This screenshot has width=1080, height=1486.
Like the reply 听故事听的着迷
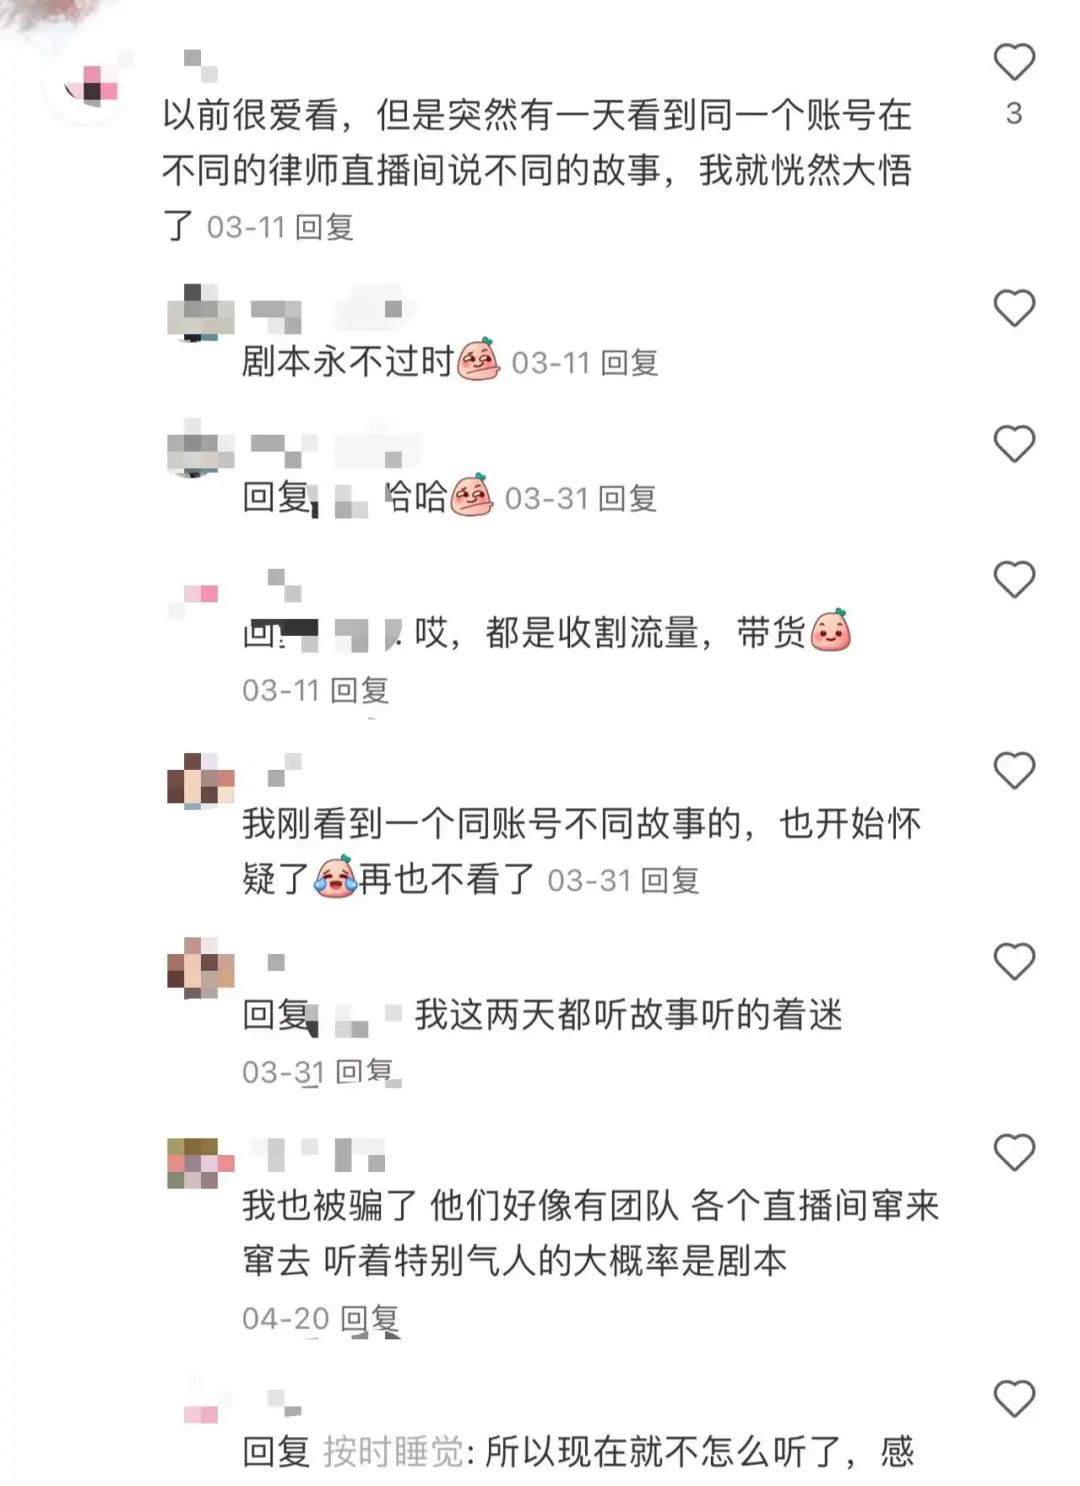(1013, 962)
